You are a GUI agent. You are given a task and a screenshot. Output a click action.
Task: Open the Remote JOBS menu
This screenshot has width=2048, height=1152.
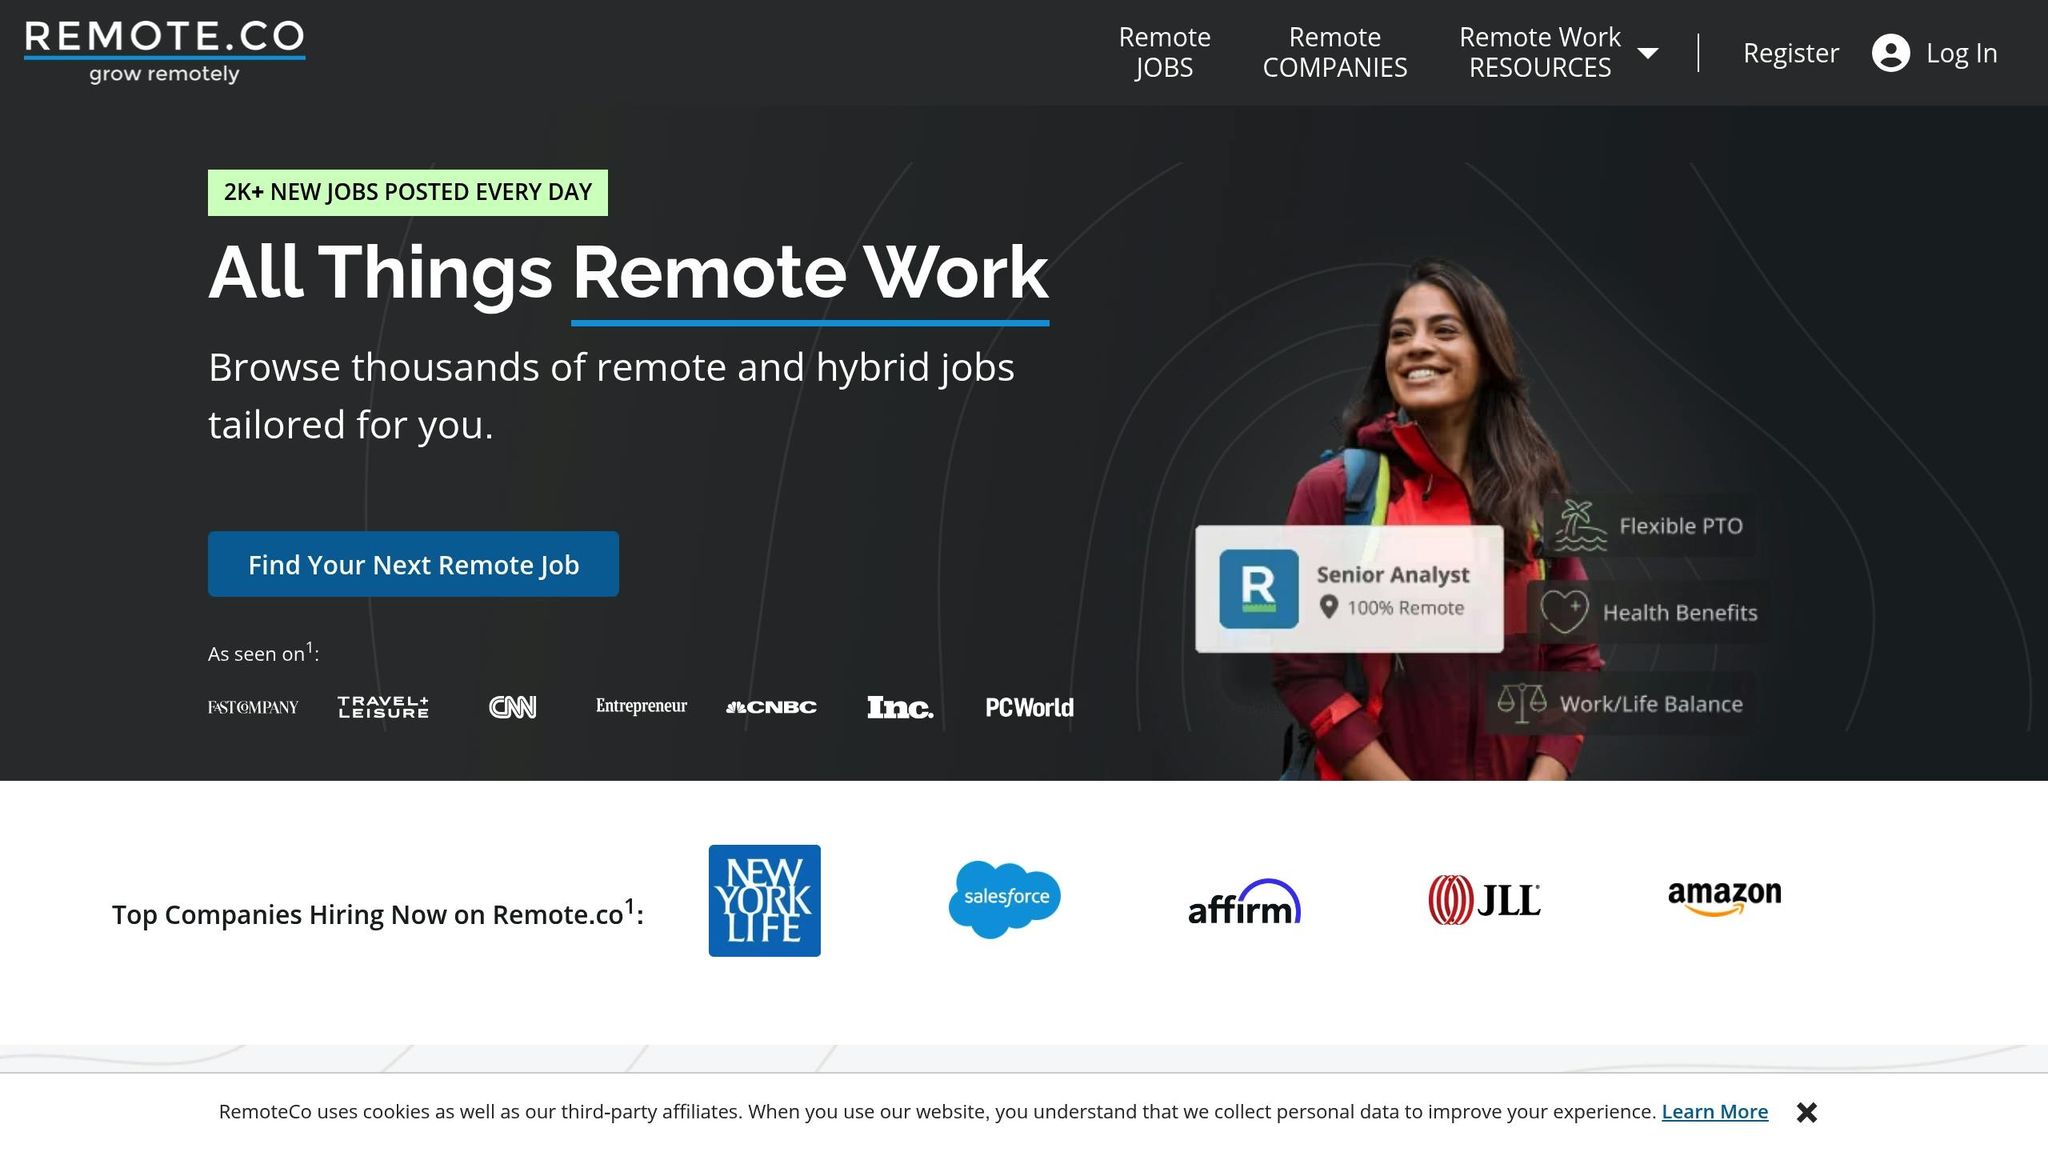1164,52
